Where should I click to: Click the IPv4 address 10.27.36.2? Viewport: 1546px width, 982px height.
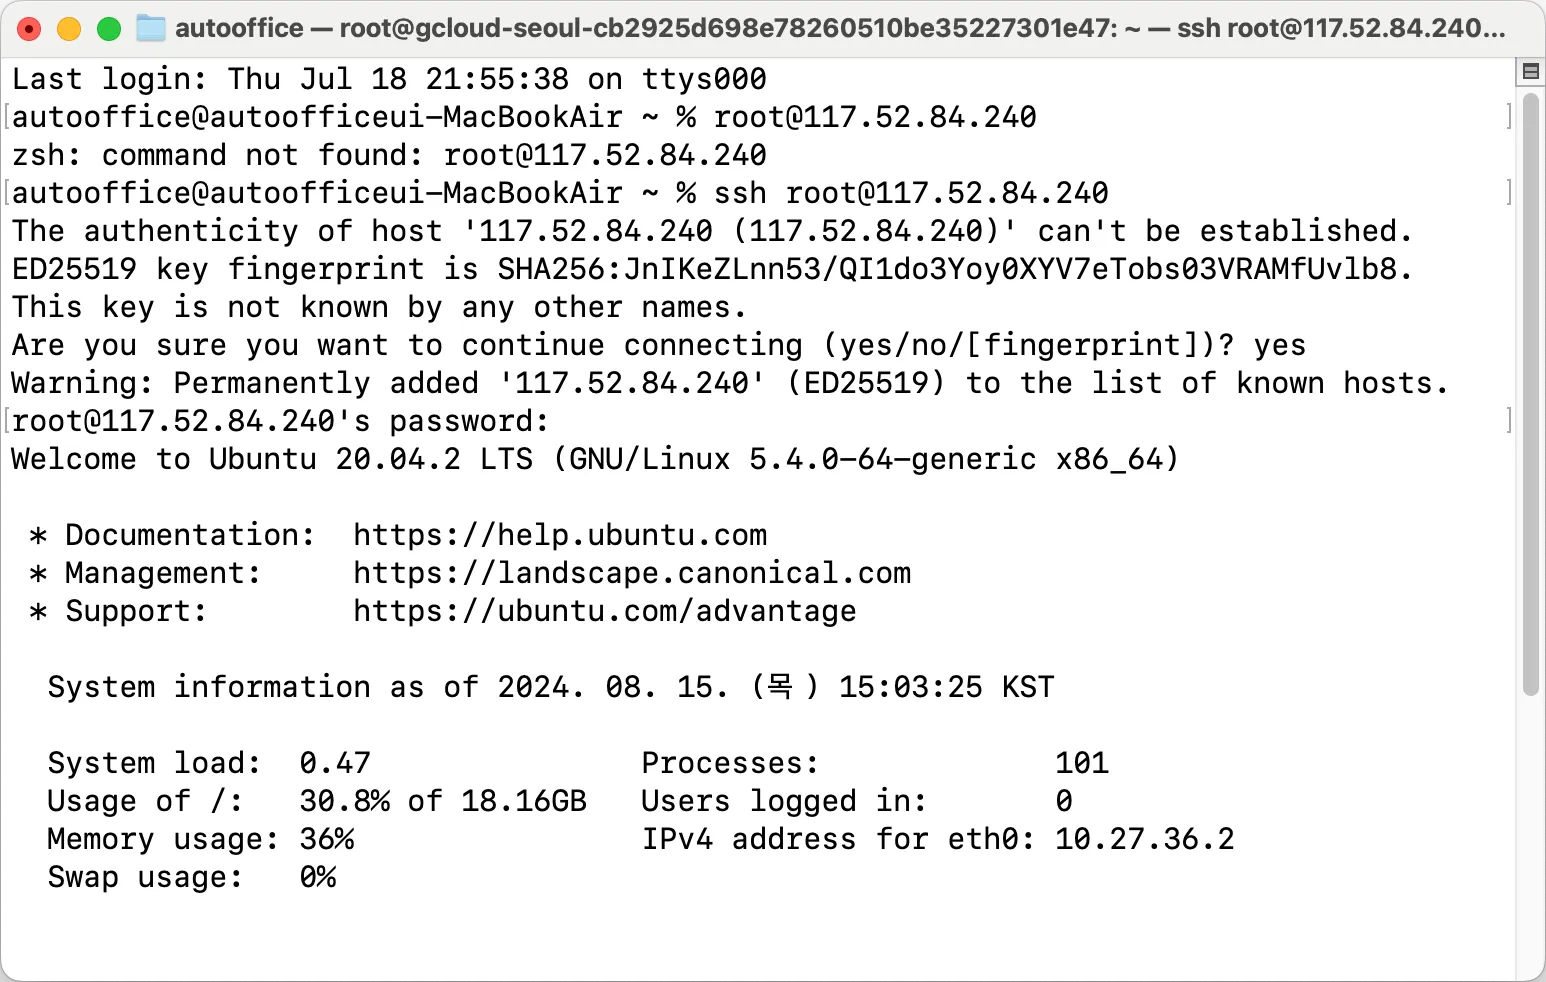point(1145,839)
